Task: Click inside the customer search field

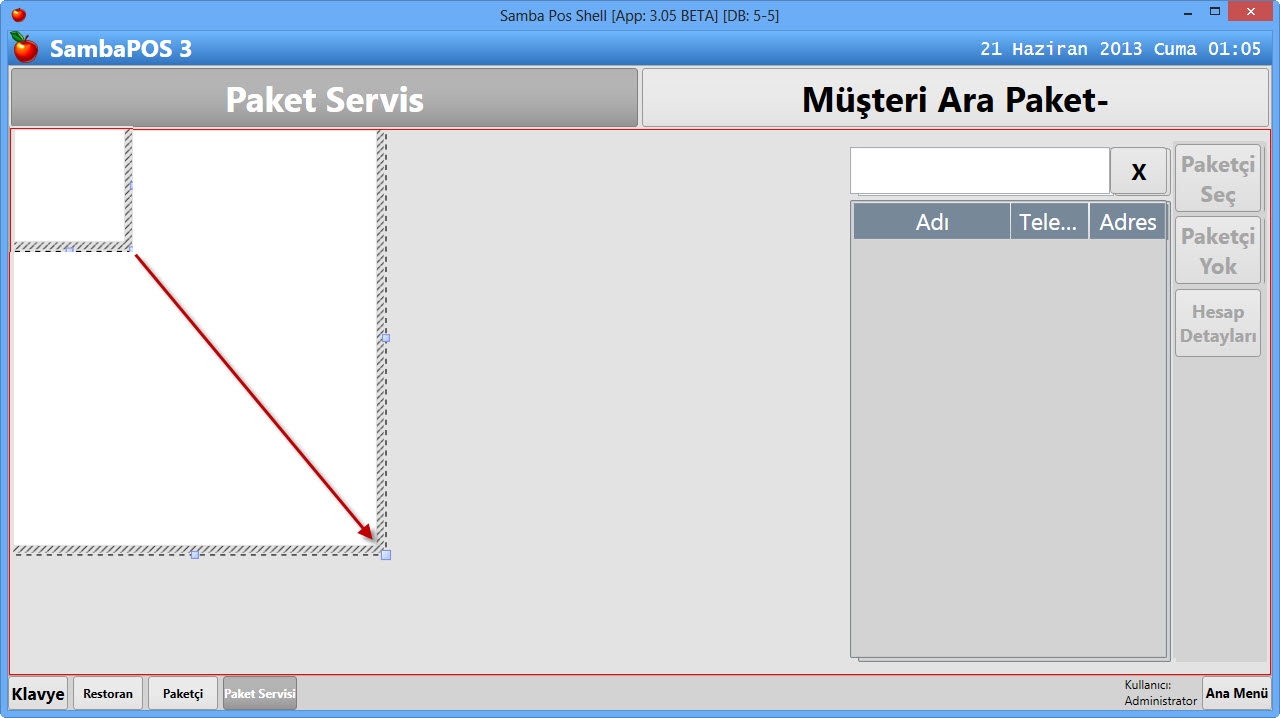Action: point(979,170)
